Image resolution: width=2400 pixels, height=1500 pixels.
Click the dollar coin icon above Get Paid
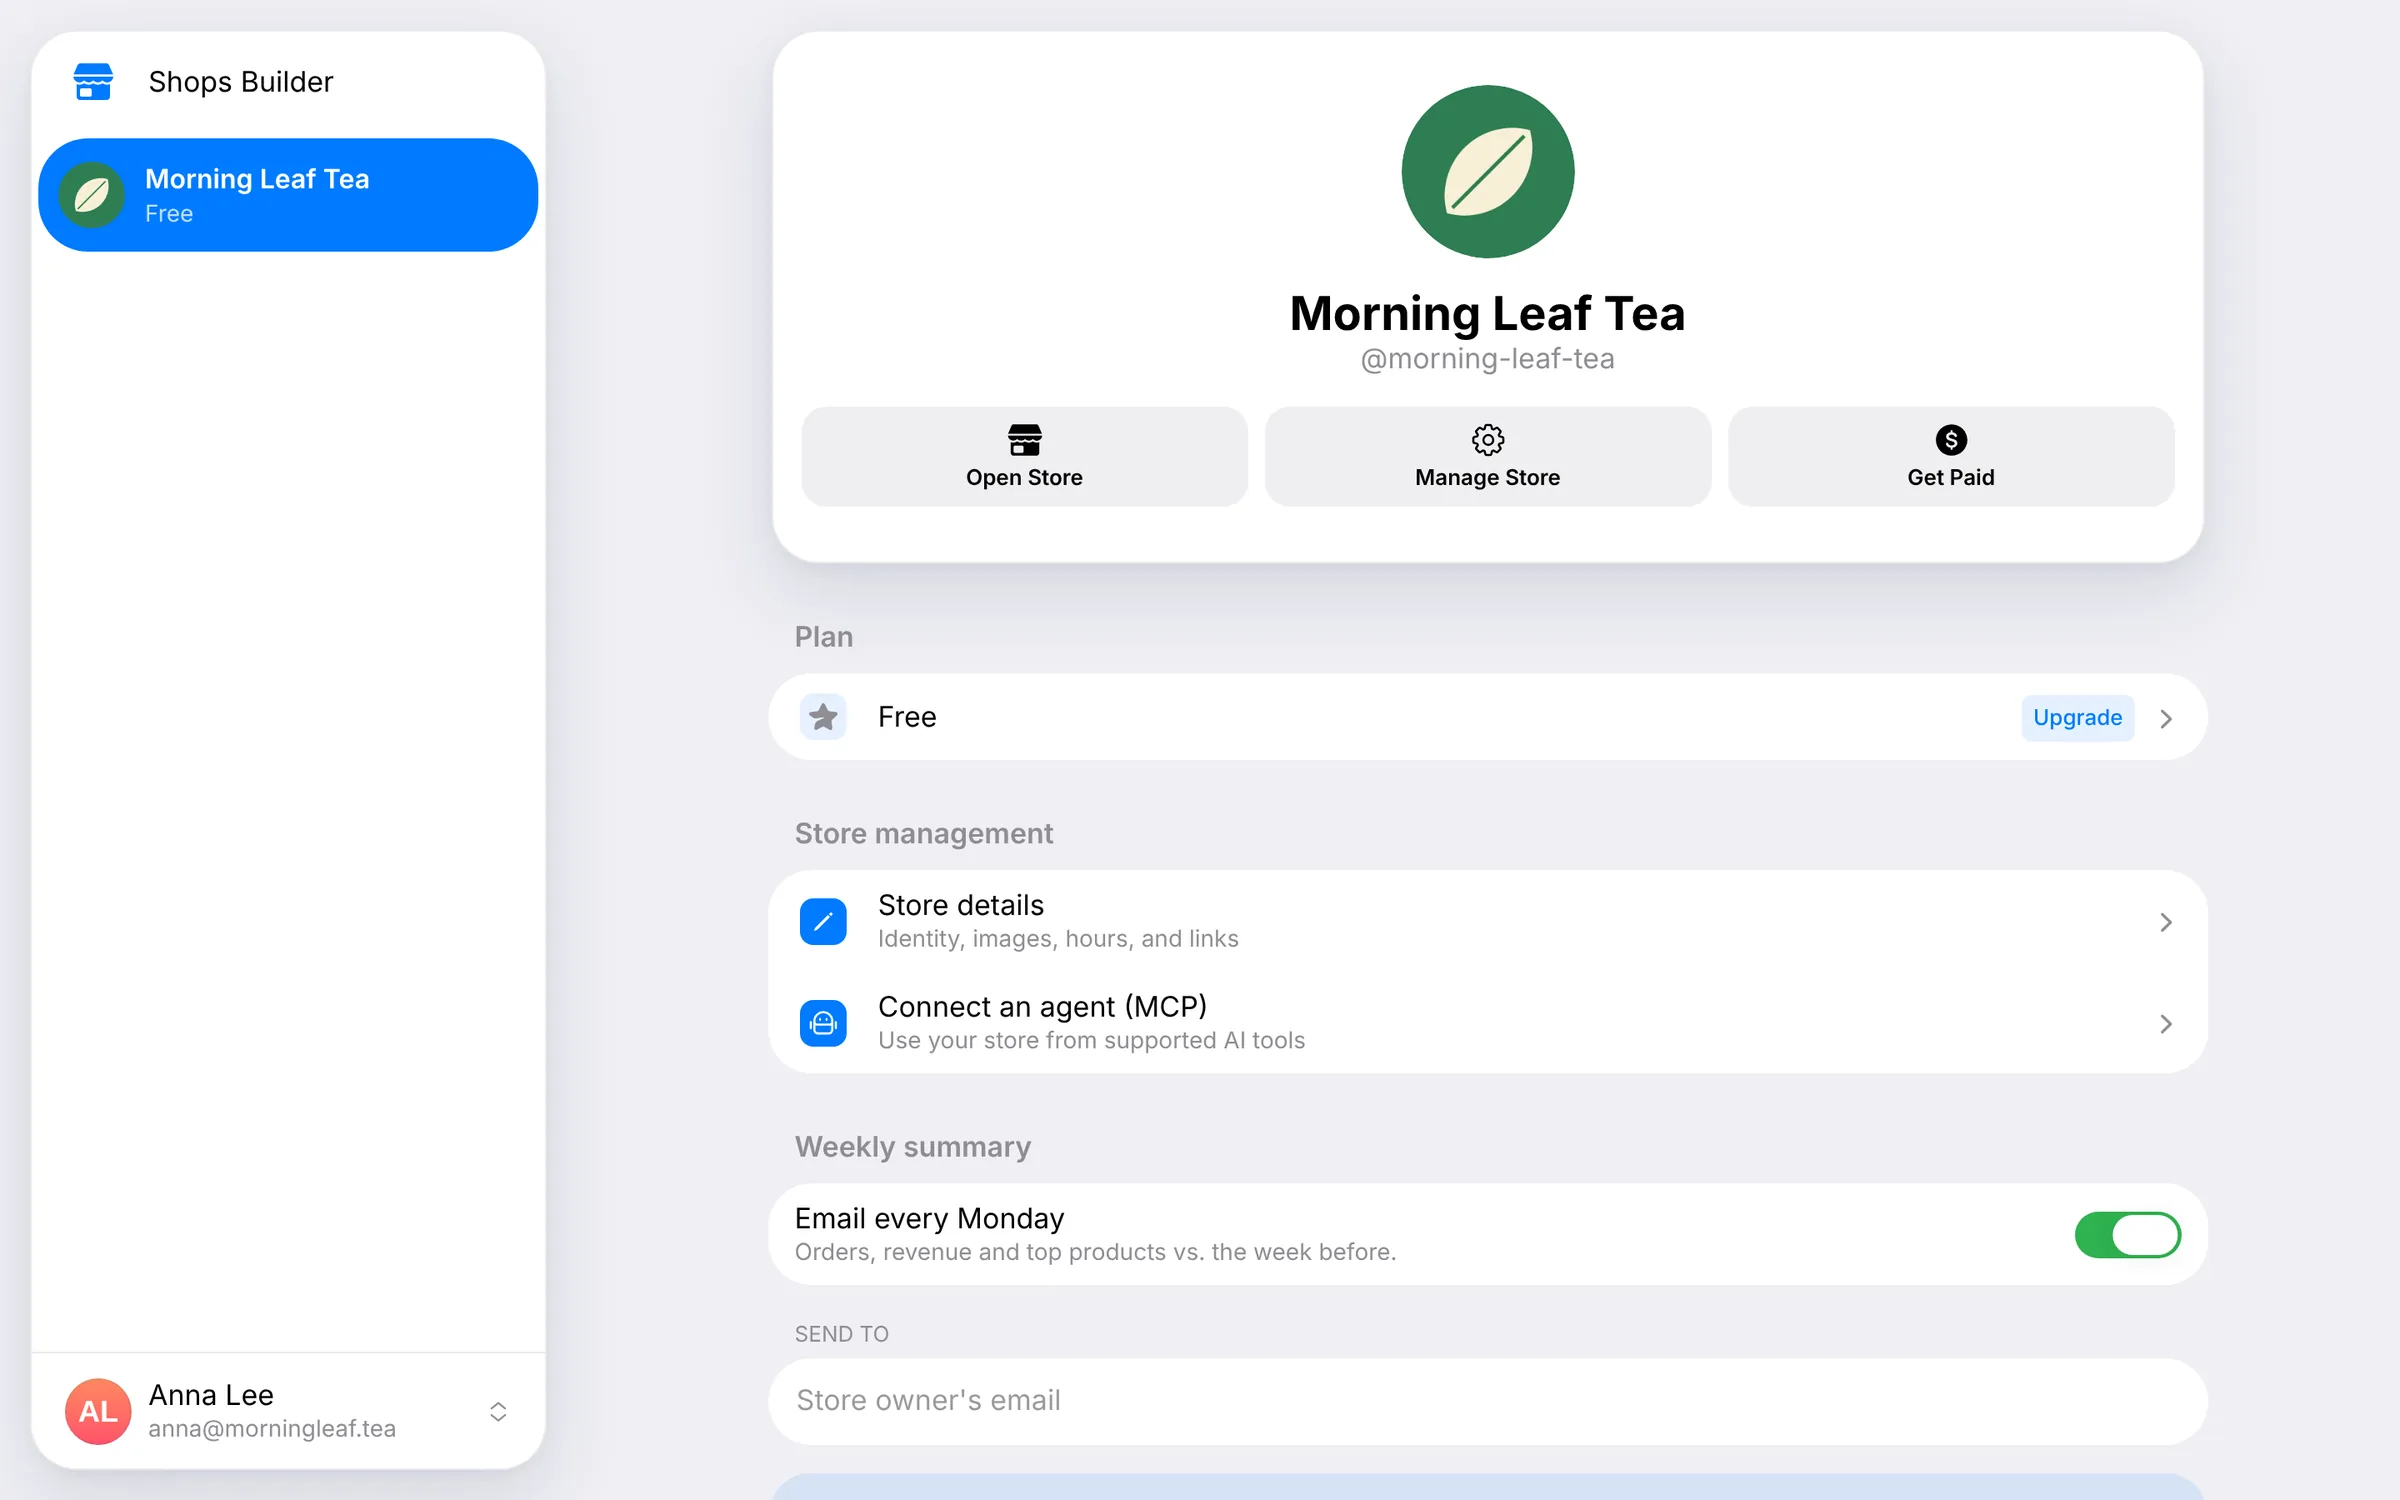(1950, 440)
